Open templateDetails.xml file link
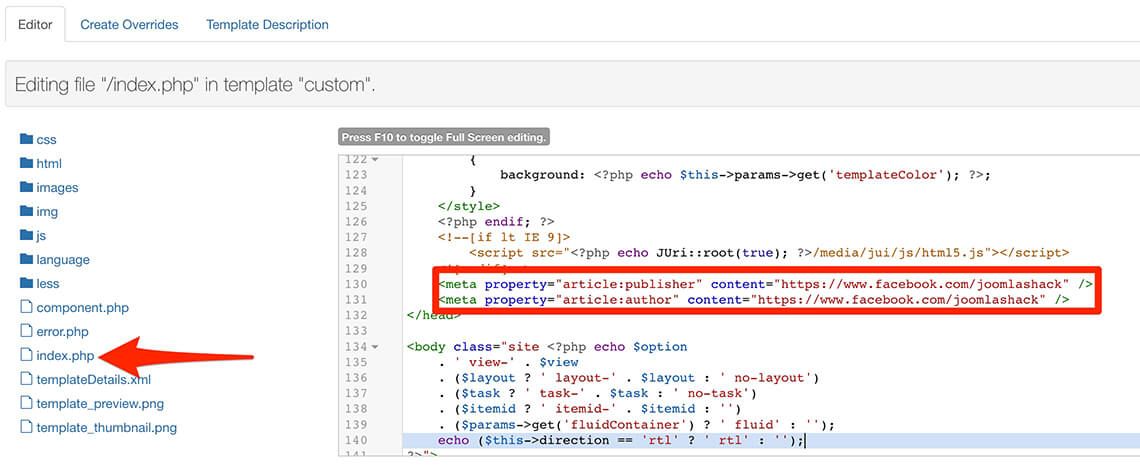This screenshot has height=465, width=1140. point(93,379)
